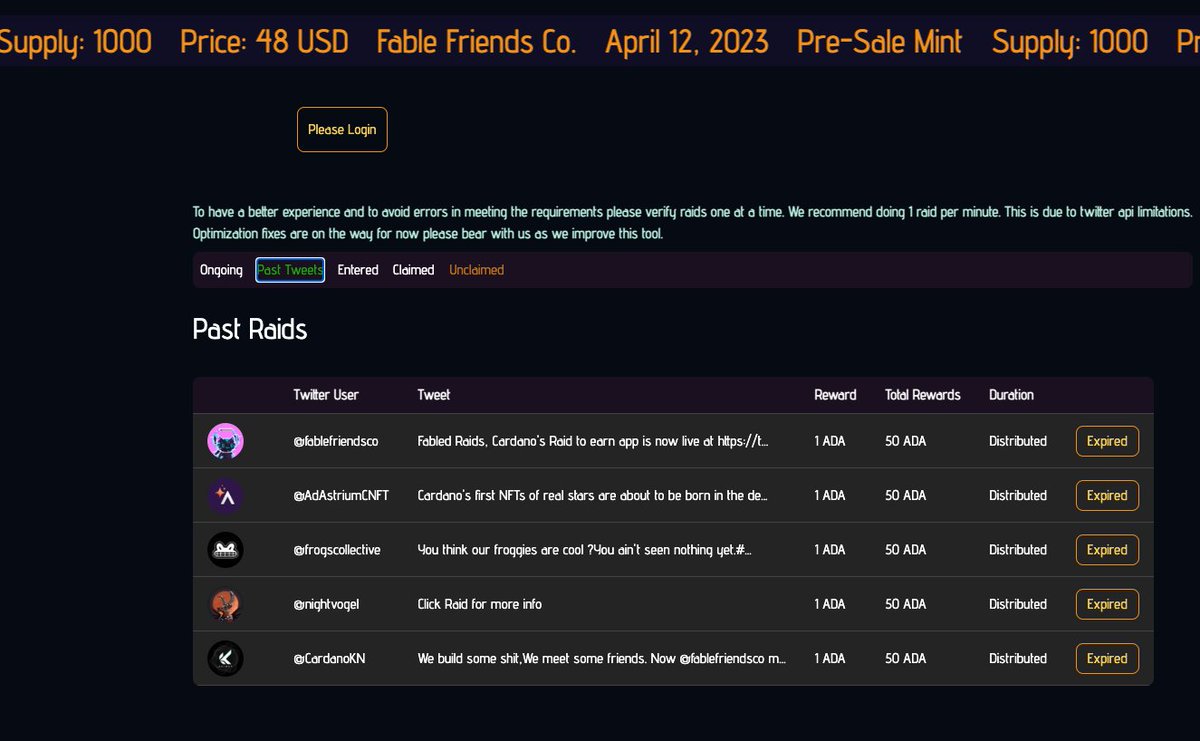Click Expired button in @AdAstriumCNFT row

[x=1107, y=495]
